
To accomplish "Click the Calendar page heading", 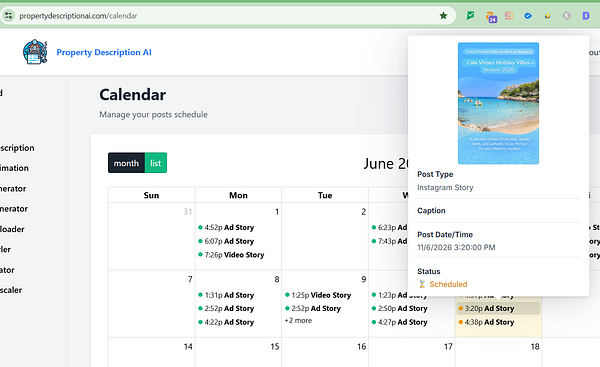I will point(132,95).
